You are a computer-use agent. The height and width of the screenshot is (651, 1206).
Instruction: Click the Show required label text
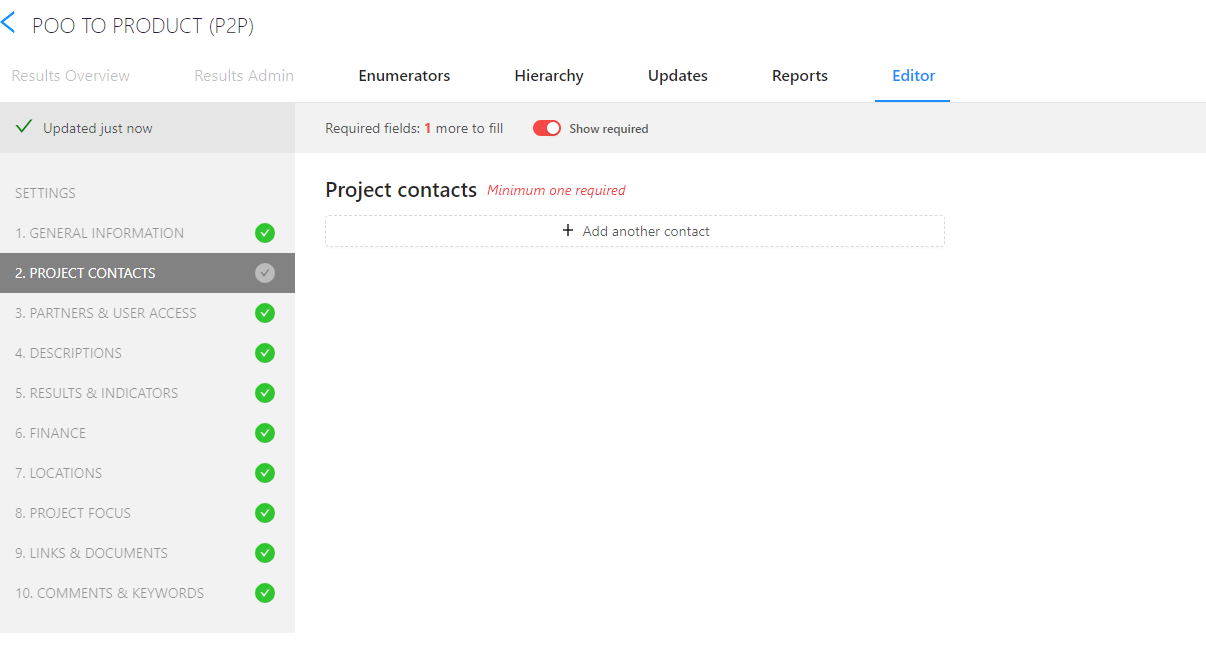pyautogui.click(x=609, y=128)
